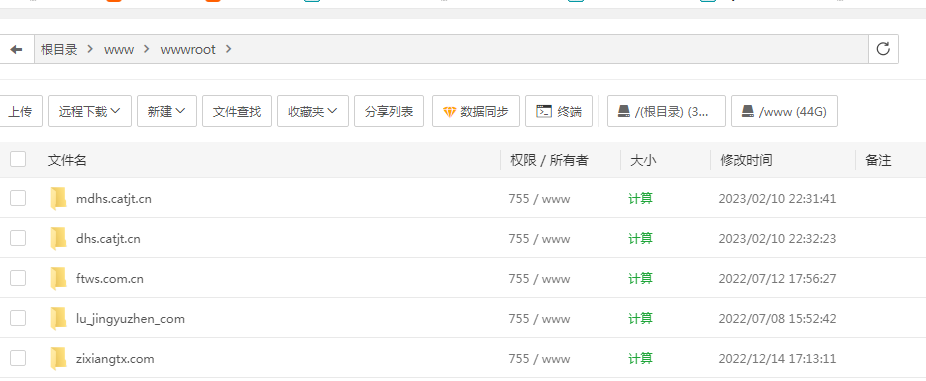Image resolution: width=926 pixels, height=381 pixels.
Task: Click modified time 2022/07/12 17:56:27
Action: 777,279
